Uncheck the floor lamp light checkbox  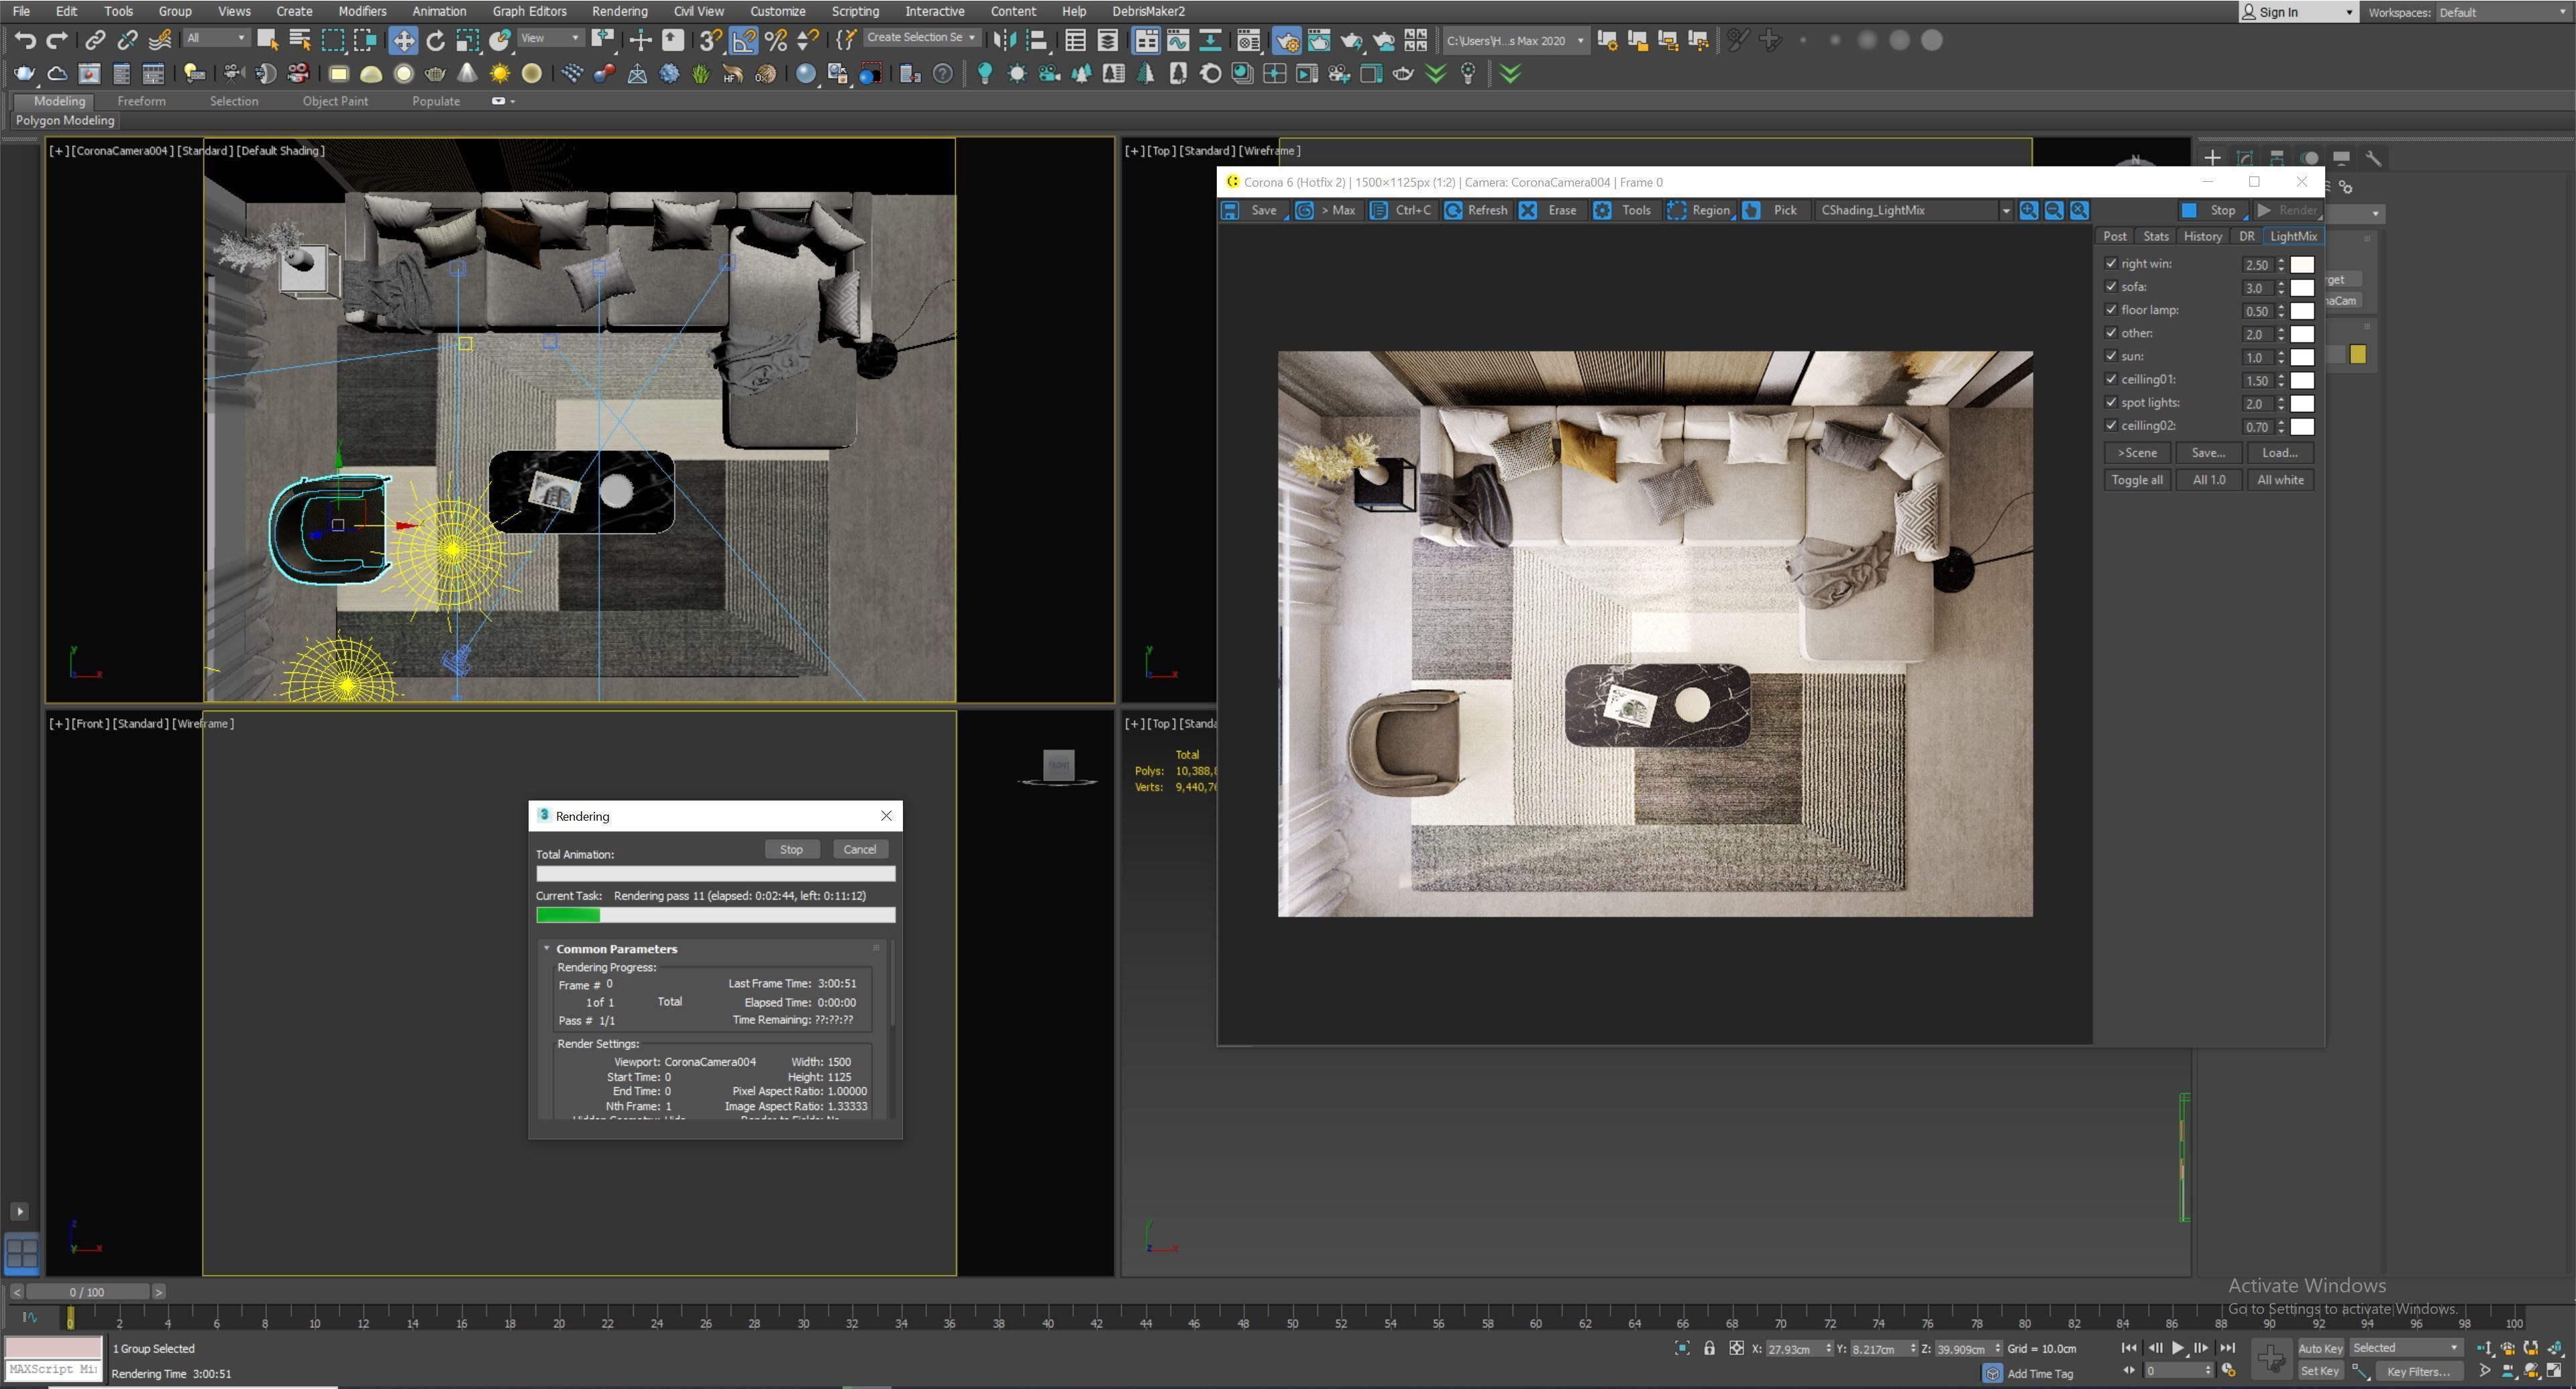2111,310
